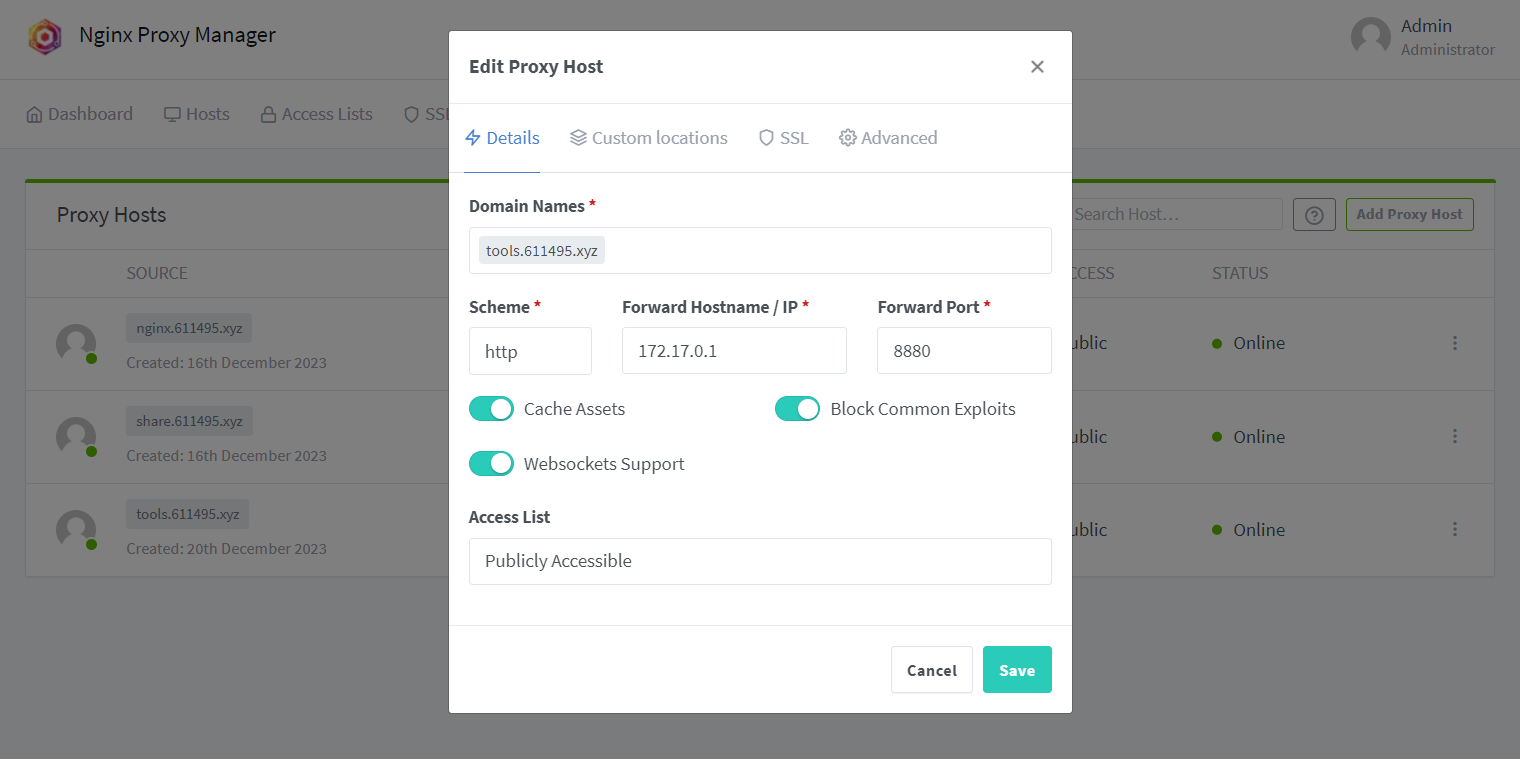Viewport: 1520px width, 759px height.
Task: Open the three-dot menu for nginx.611495.xyz row
Action: (x=1455, y=343)
